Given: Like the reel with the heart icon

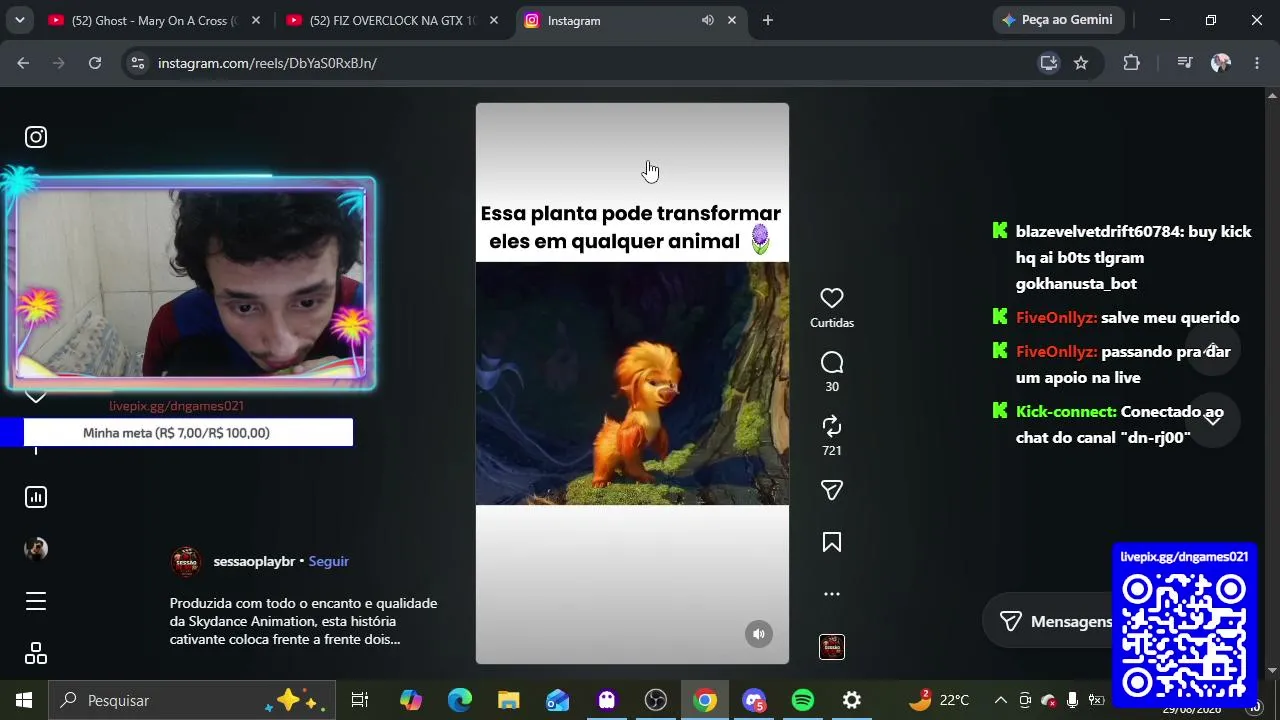Looking at the screenshot, I should [x=832, y=298].
